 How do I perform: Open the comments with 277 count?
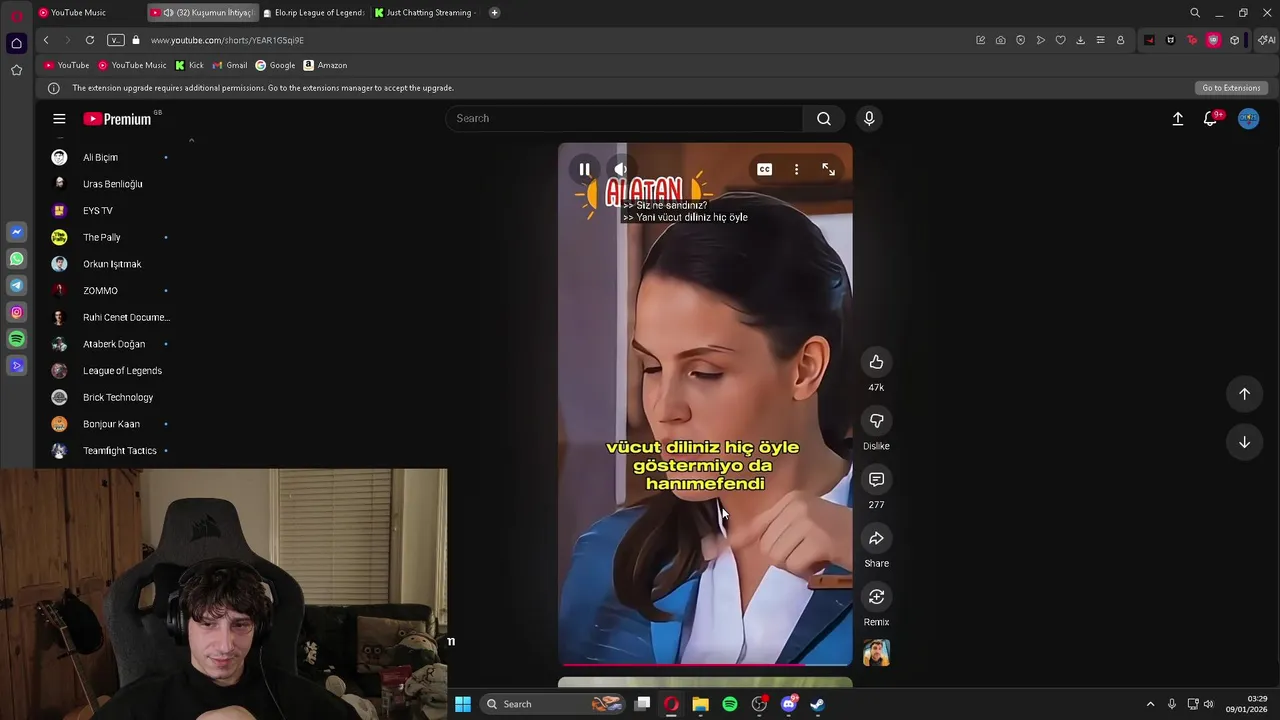click(x=876, y=479)
